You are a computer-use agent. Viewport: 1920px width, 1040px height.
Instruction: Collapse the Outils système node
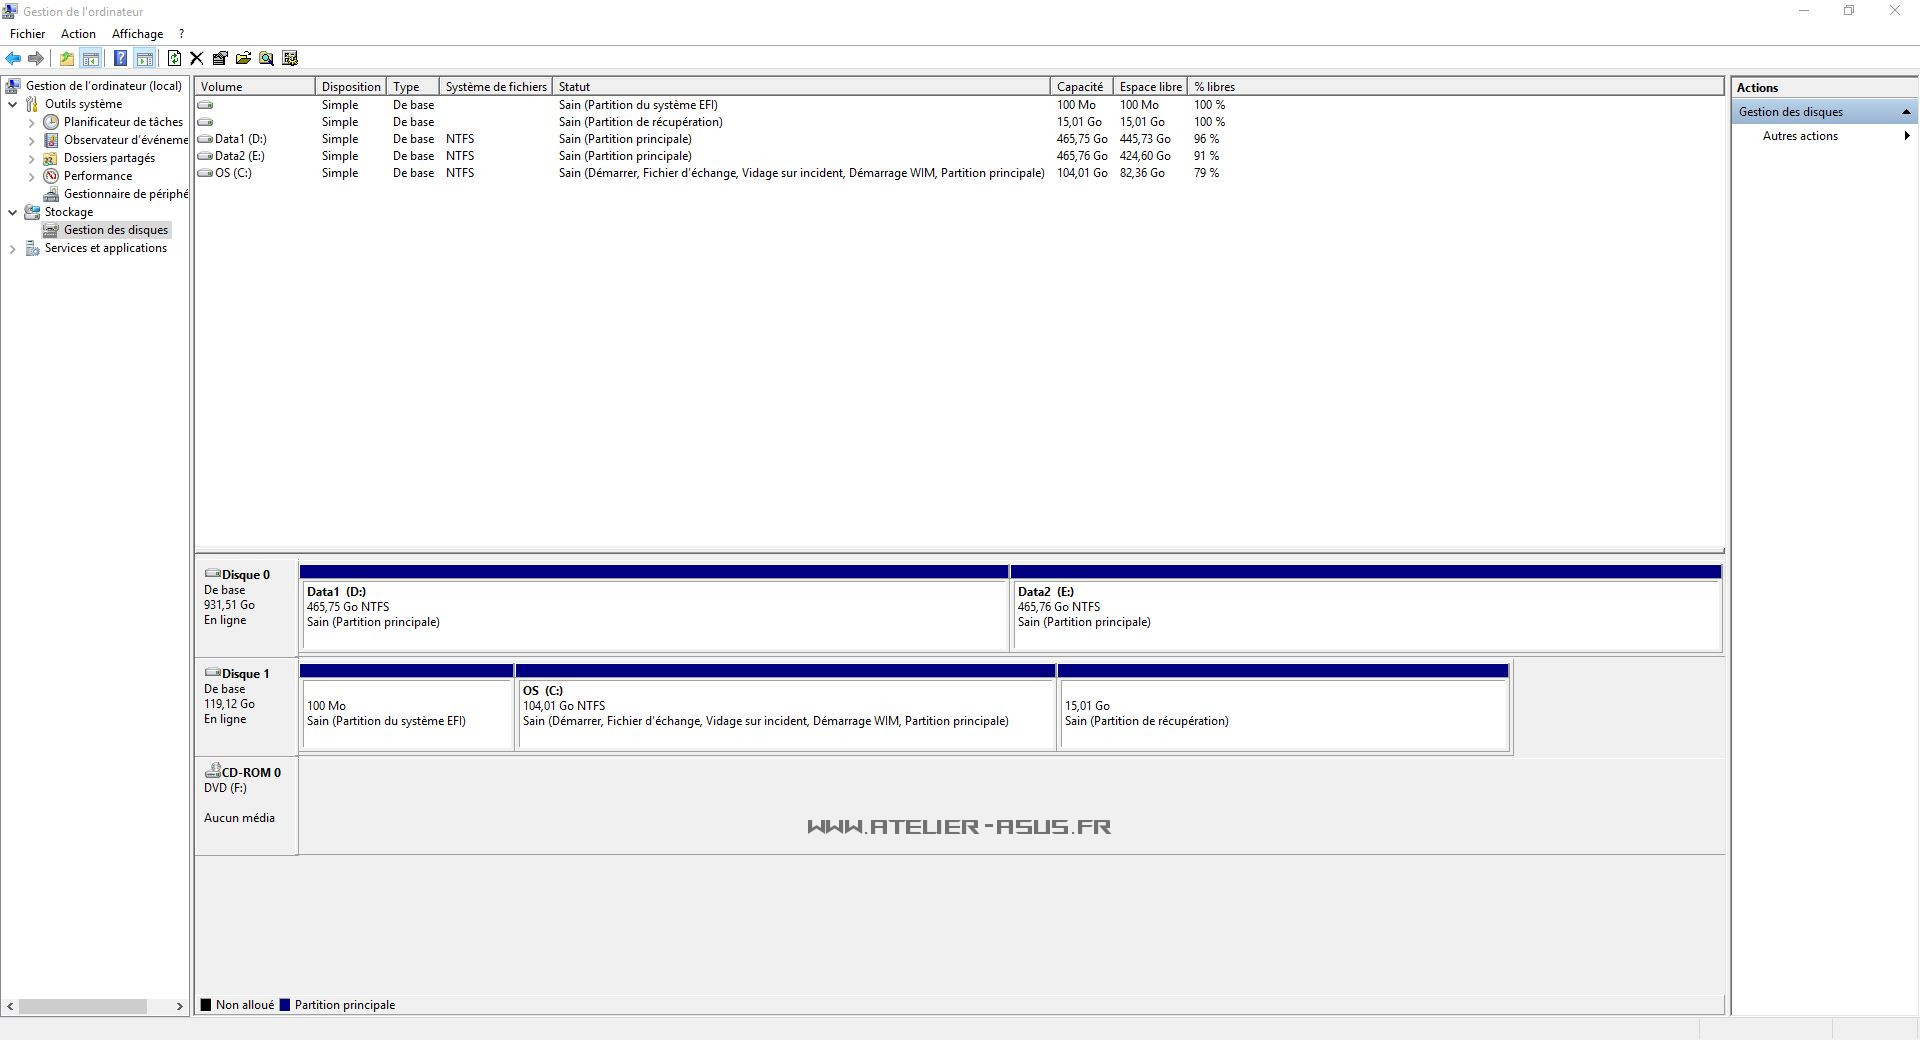coord(12,104)
